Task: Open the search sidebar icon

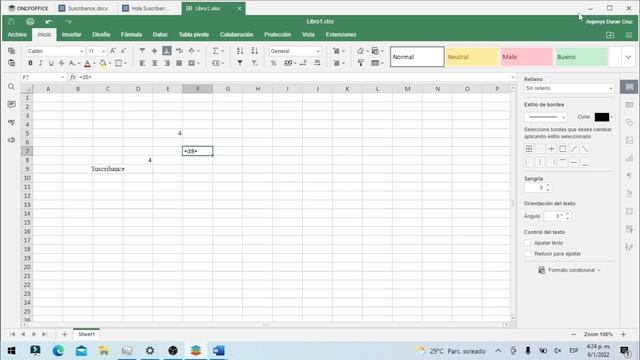Action: tap(11, 87)
